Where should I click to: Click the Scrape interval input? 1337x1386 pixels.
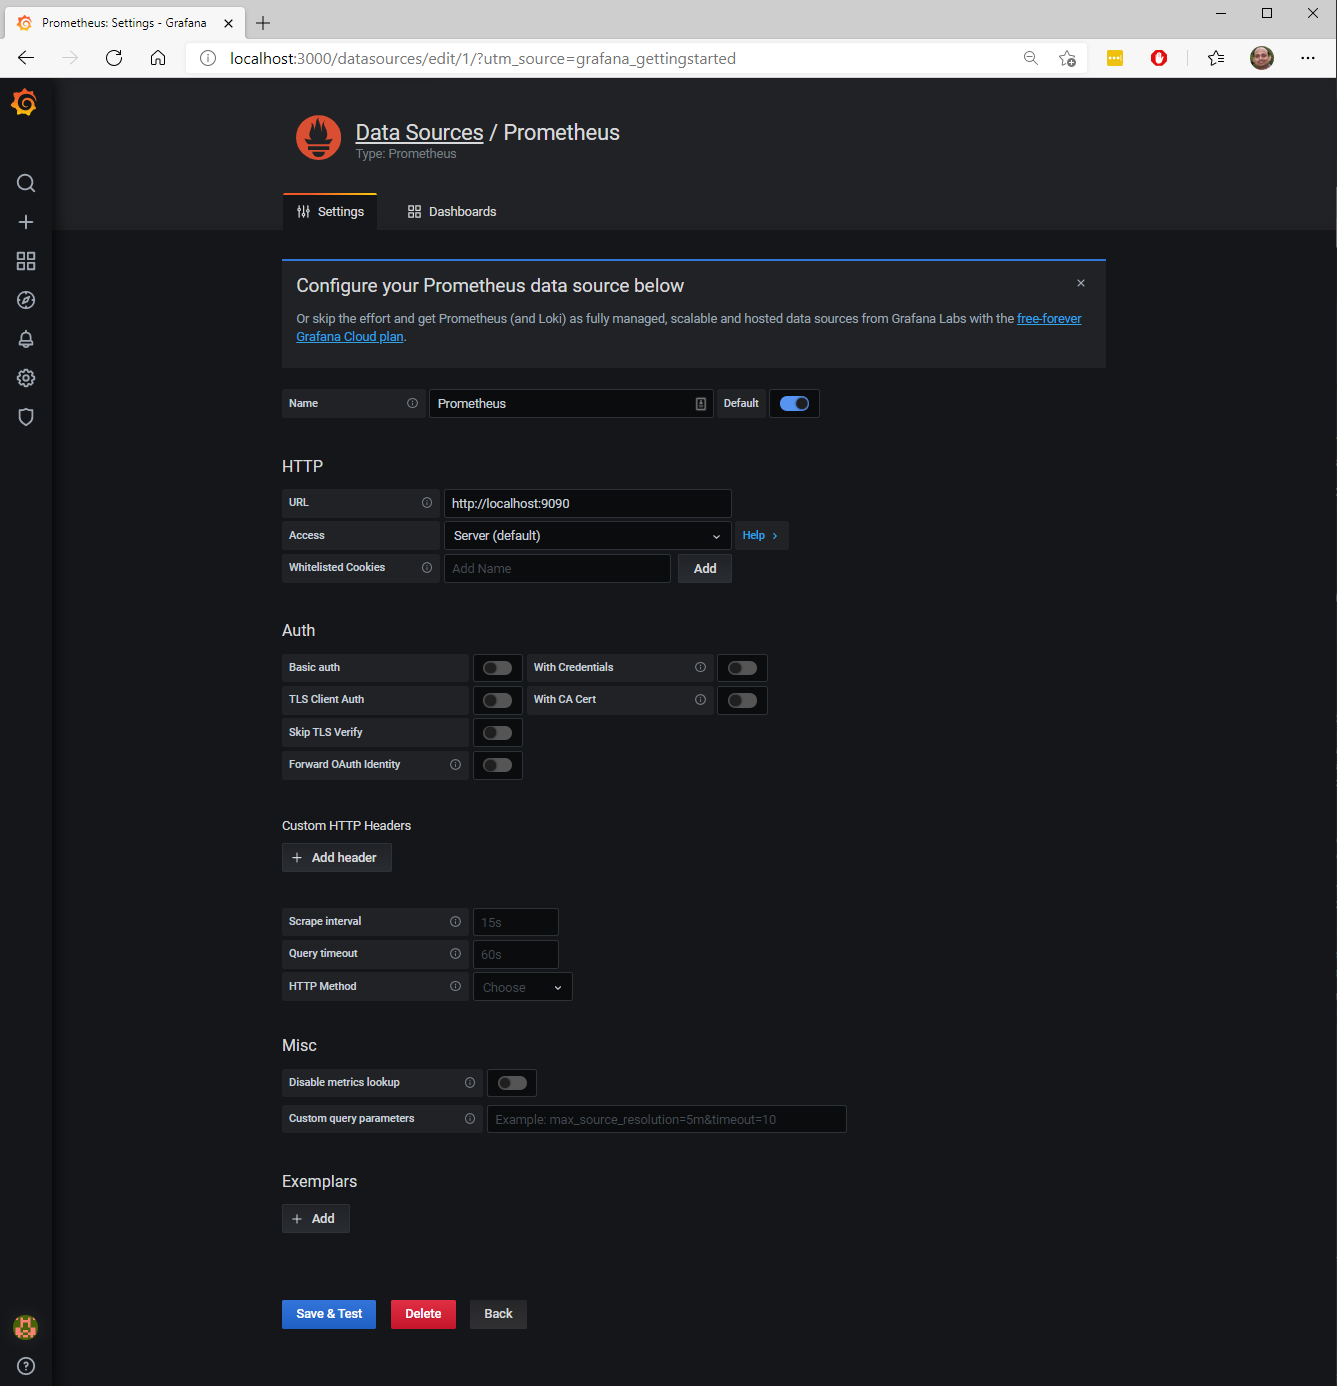[x=515, y=922]
